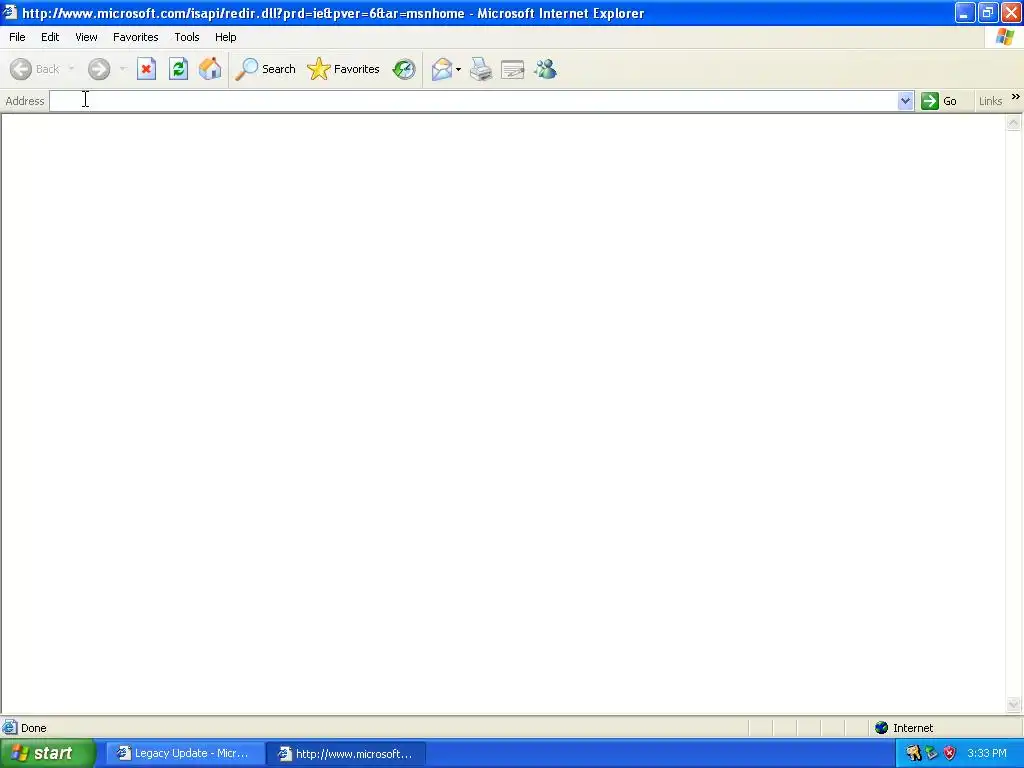This screenshot has width=1024, height=768.
Task: Click the Internet zone globe icon
Action: [x=882, y=728]
